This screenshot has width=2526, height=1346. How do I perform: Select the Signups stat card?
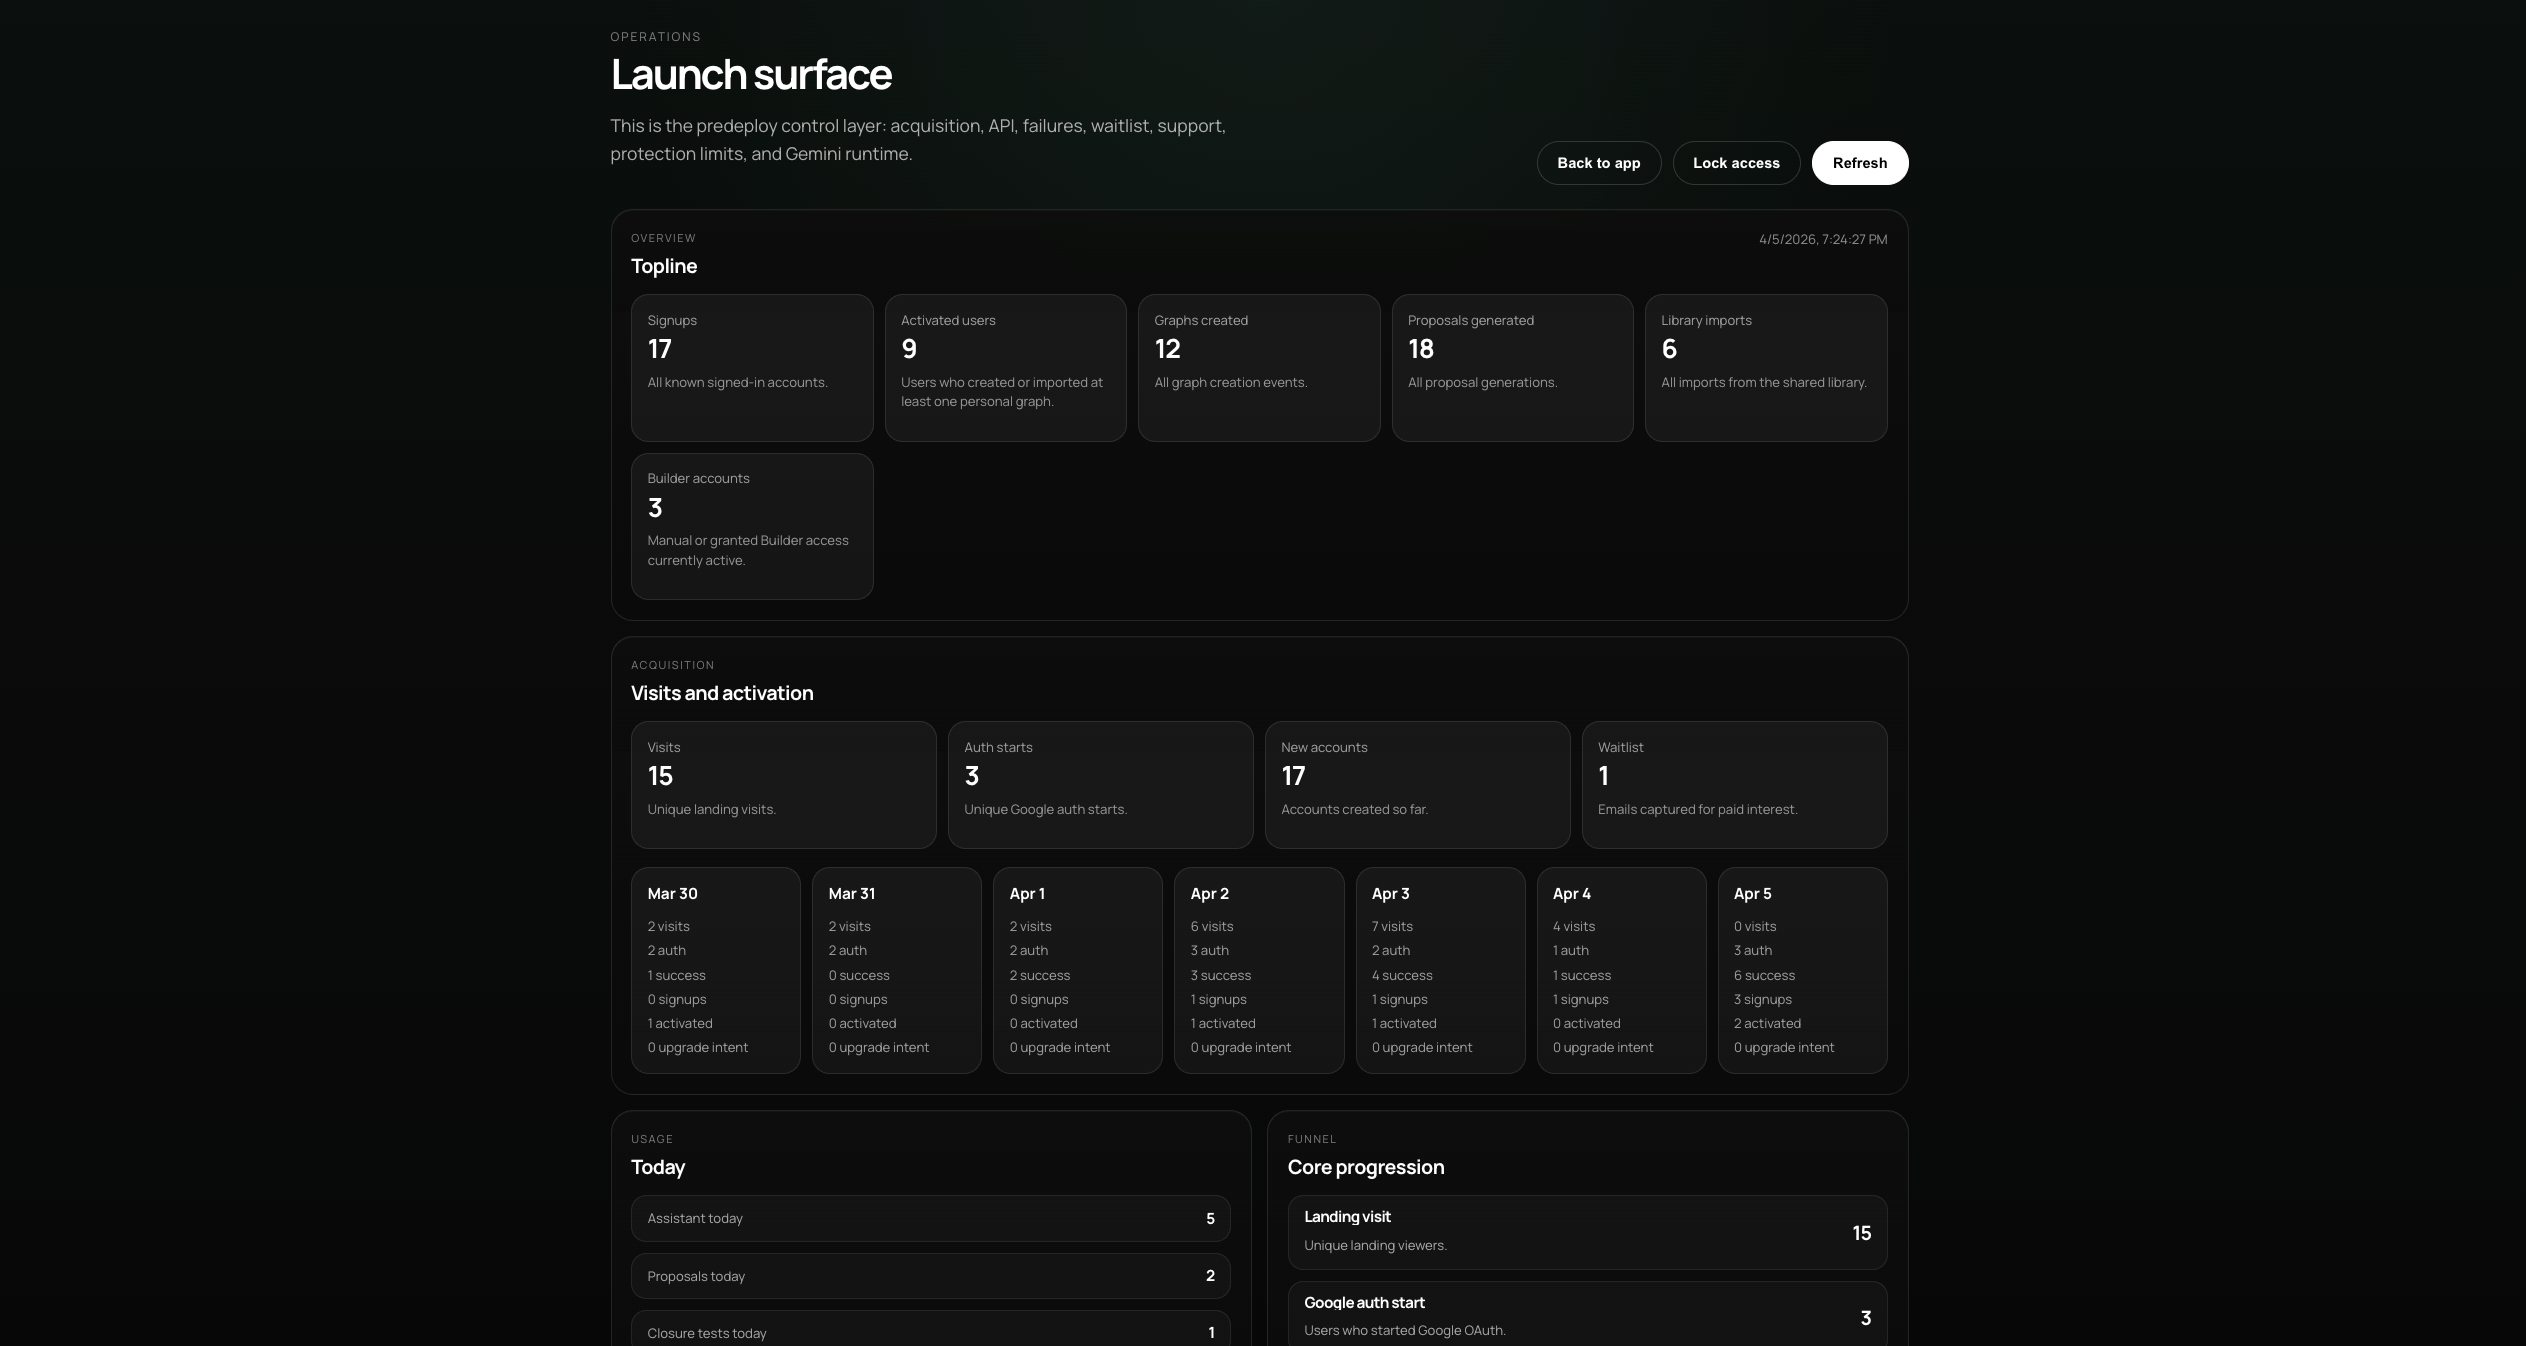752,367
